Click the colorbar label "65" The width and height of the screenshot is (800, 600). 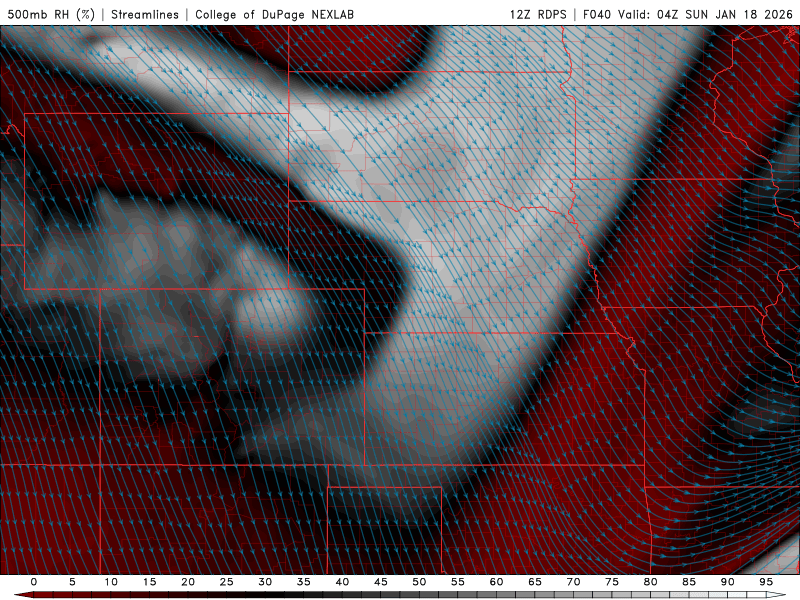(535, 582)
